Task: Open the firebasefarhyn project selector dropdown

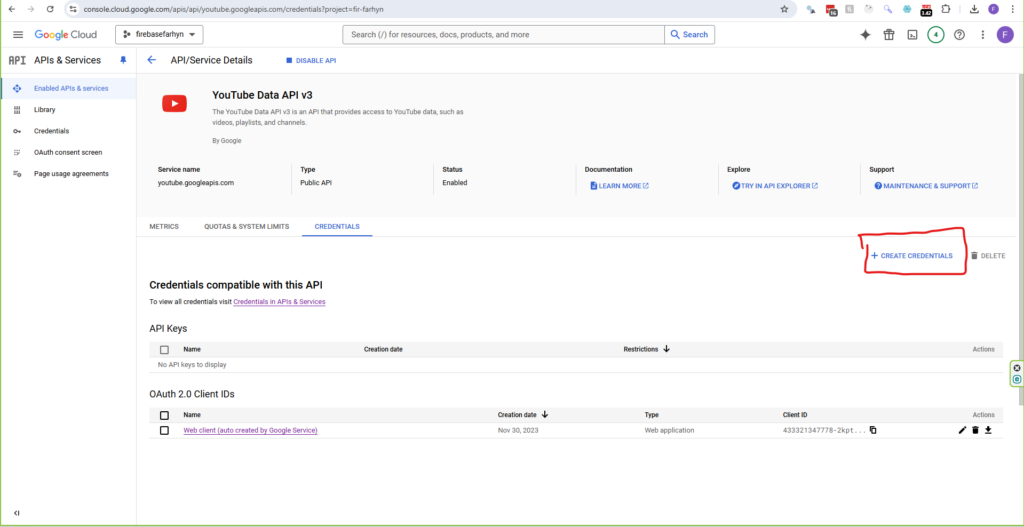Action: pos(160,34)
